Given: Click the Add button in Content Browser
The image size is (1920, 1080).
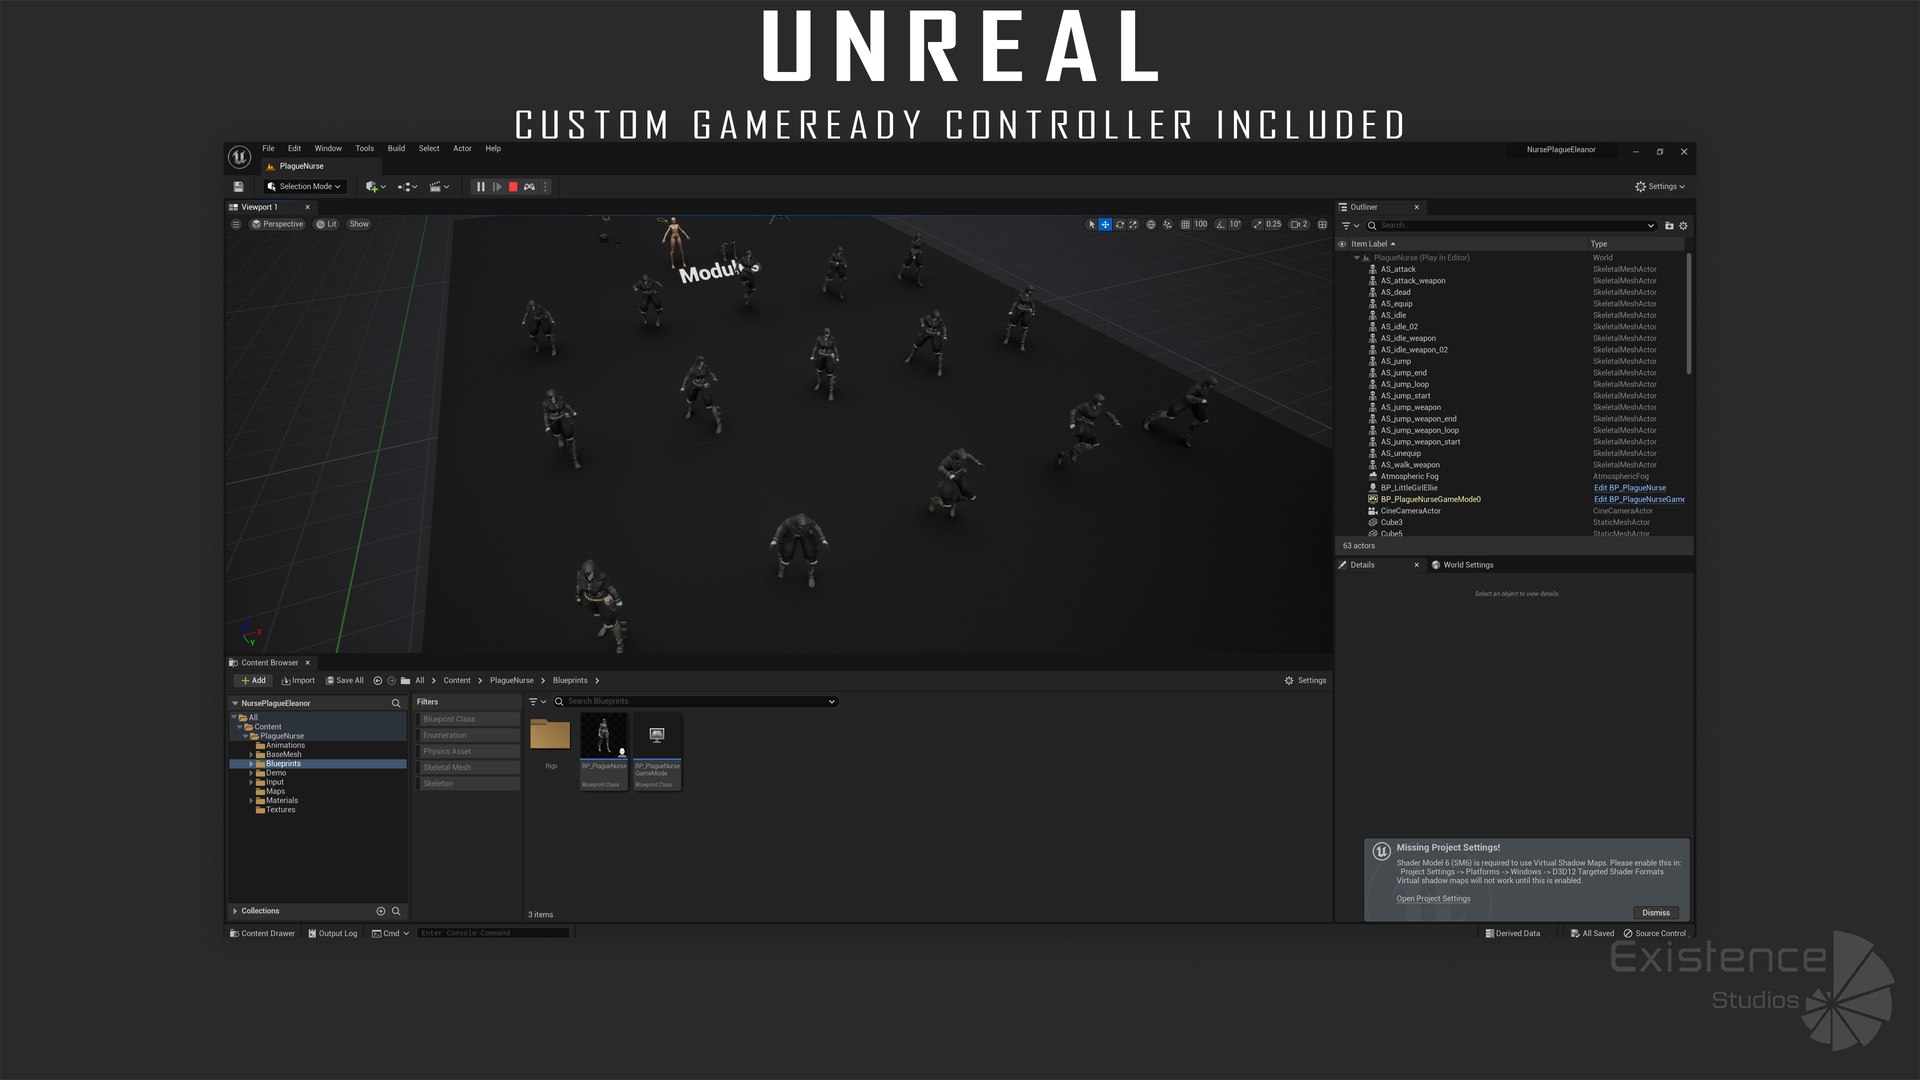Looking at the screenshot, I should click(x=253, y=681).
